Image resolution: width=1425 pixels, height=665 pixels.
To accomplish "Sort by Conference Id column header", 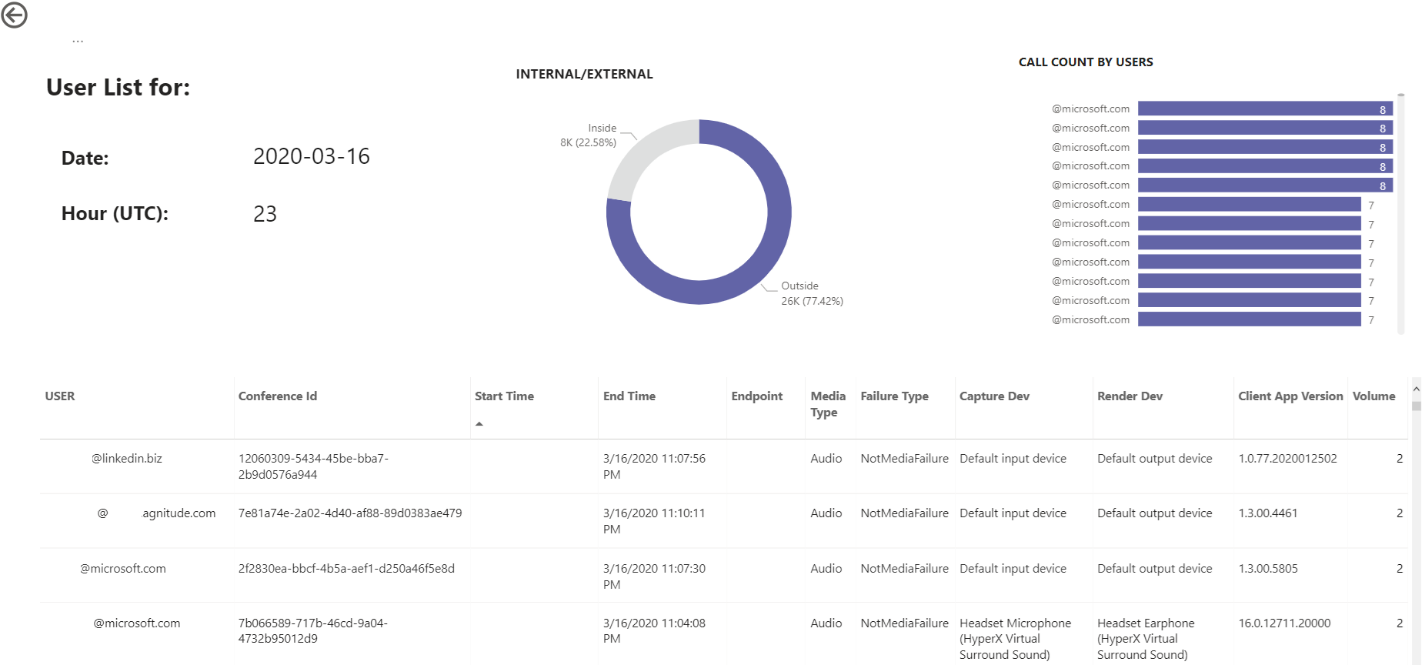I will [x=278, y=396].
